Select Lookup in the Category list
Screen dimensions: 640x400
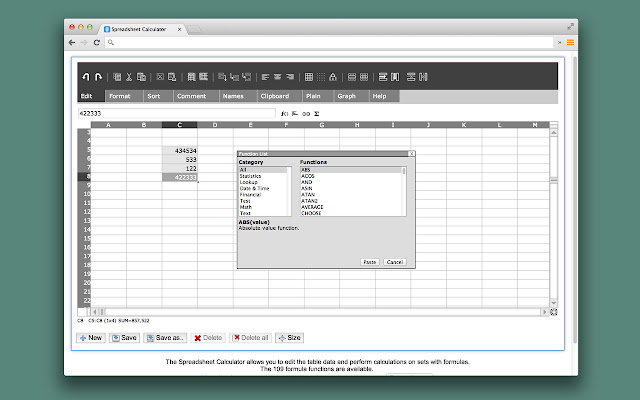(263, 182)
